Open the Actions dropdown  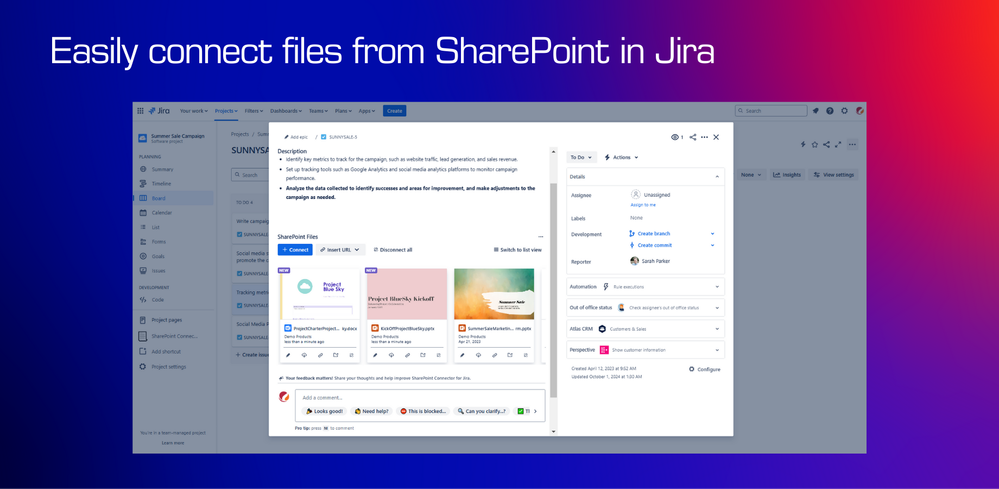click(x=621, y=157)
